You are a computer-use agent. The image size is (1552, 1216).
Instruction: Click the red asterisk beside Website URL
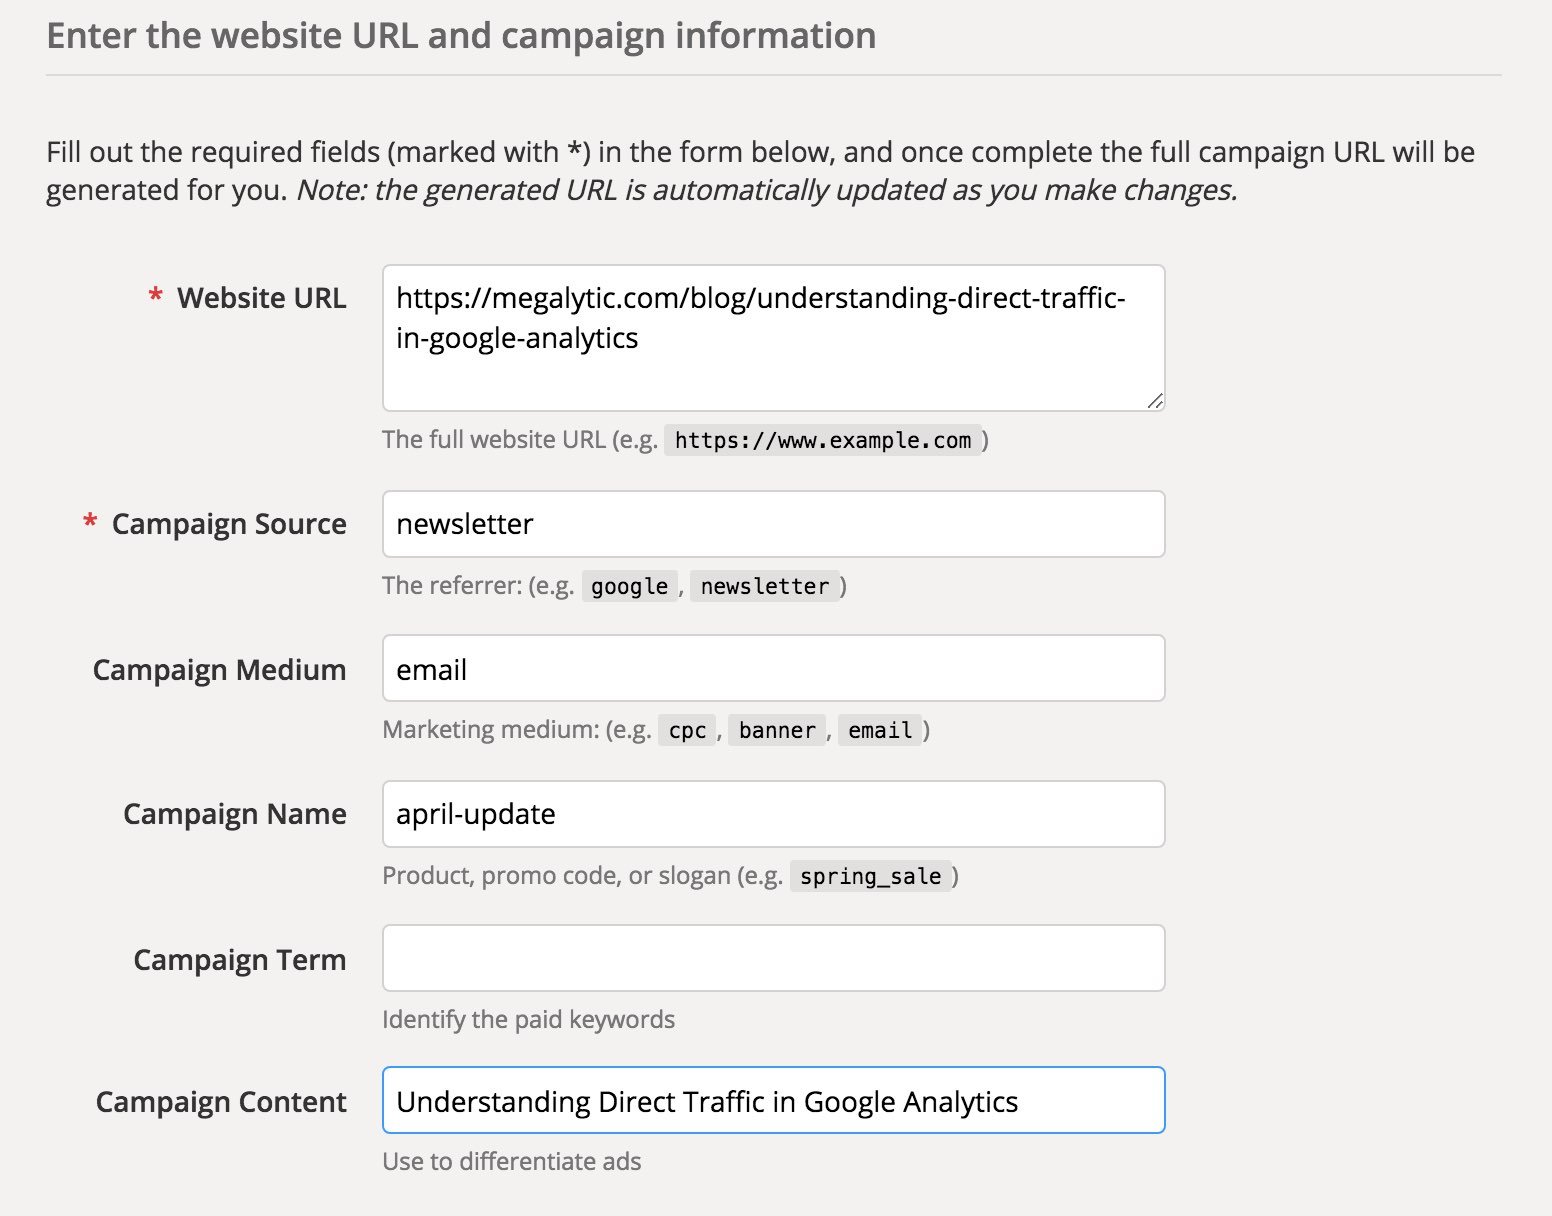pos(154,296)
